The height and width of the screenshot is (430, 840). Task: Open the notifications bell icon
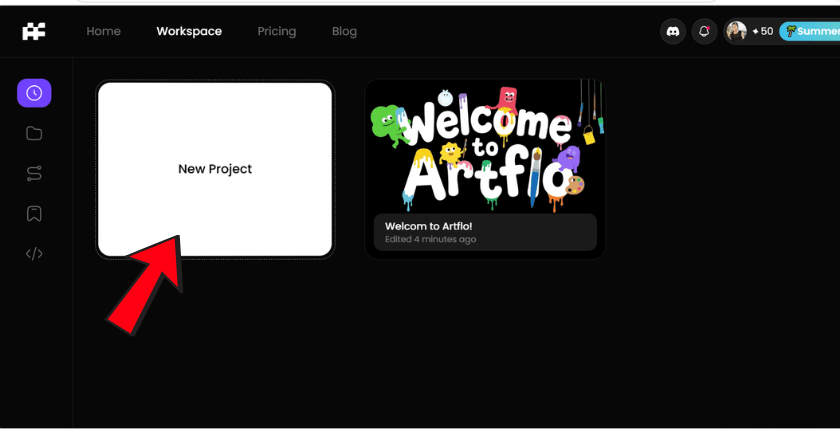coord(704,32)
